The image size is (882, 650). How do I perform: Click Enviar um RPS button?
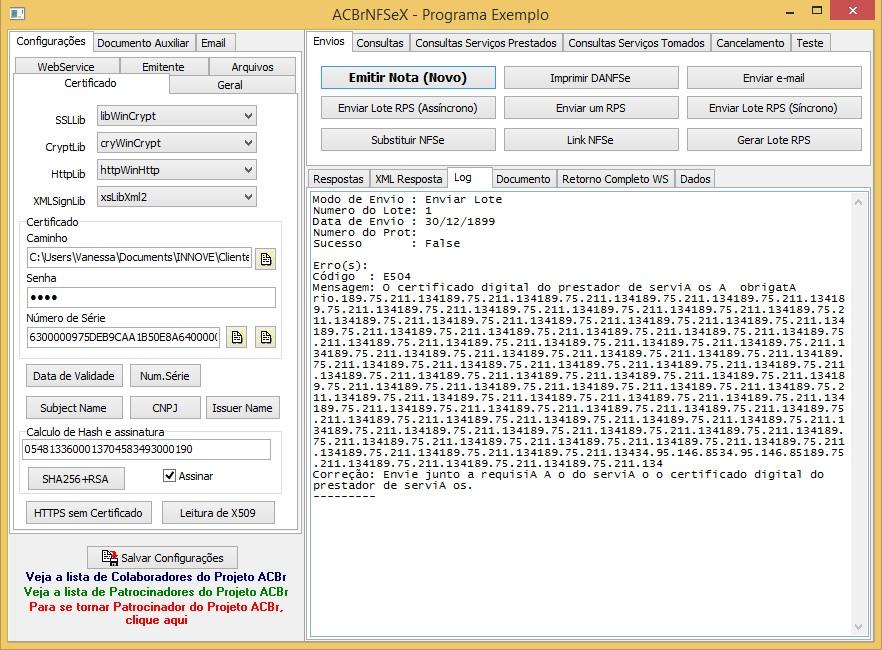pyautogui.click(x=591, y=108)
